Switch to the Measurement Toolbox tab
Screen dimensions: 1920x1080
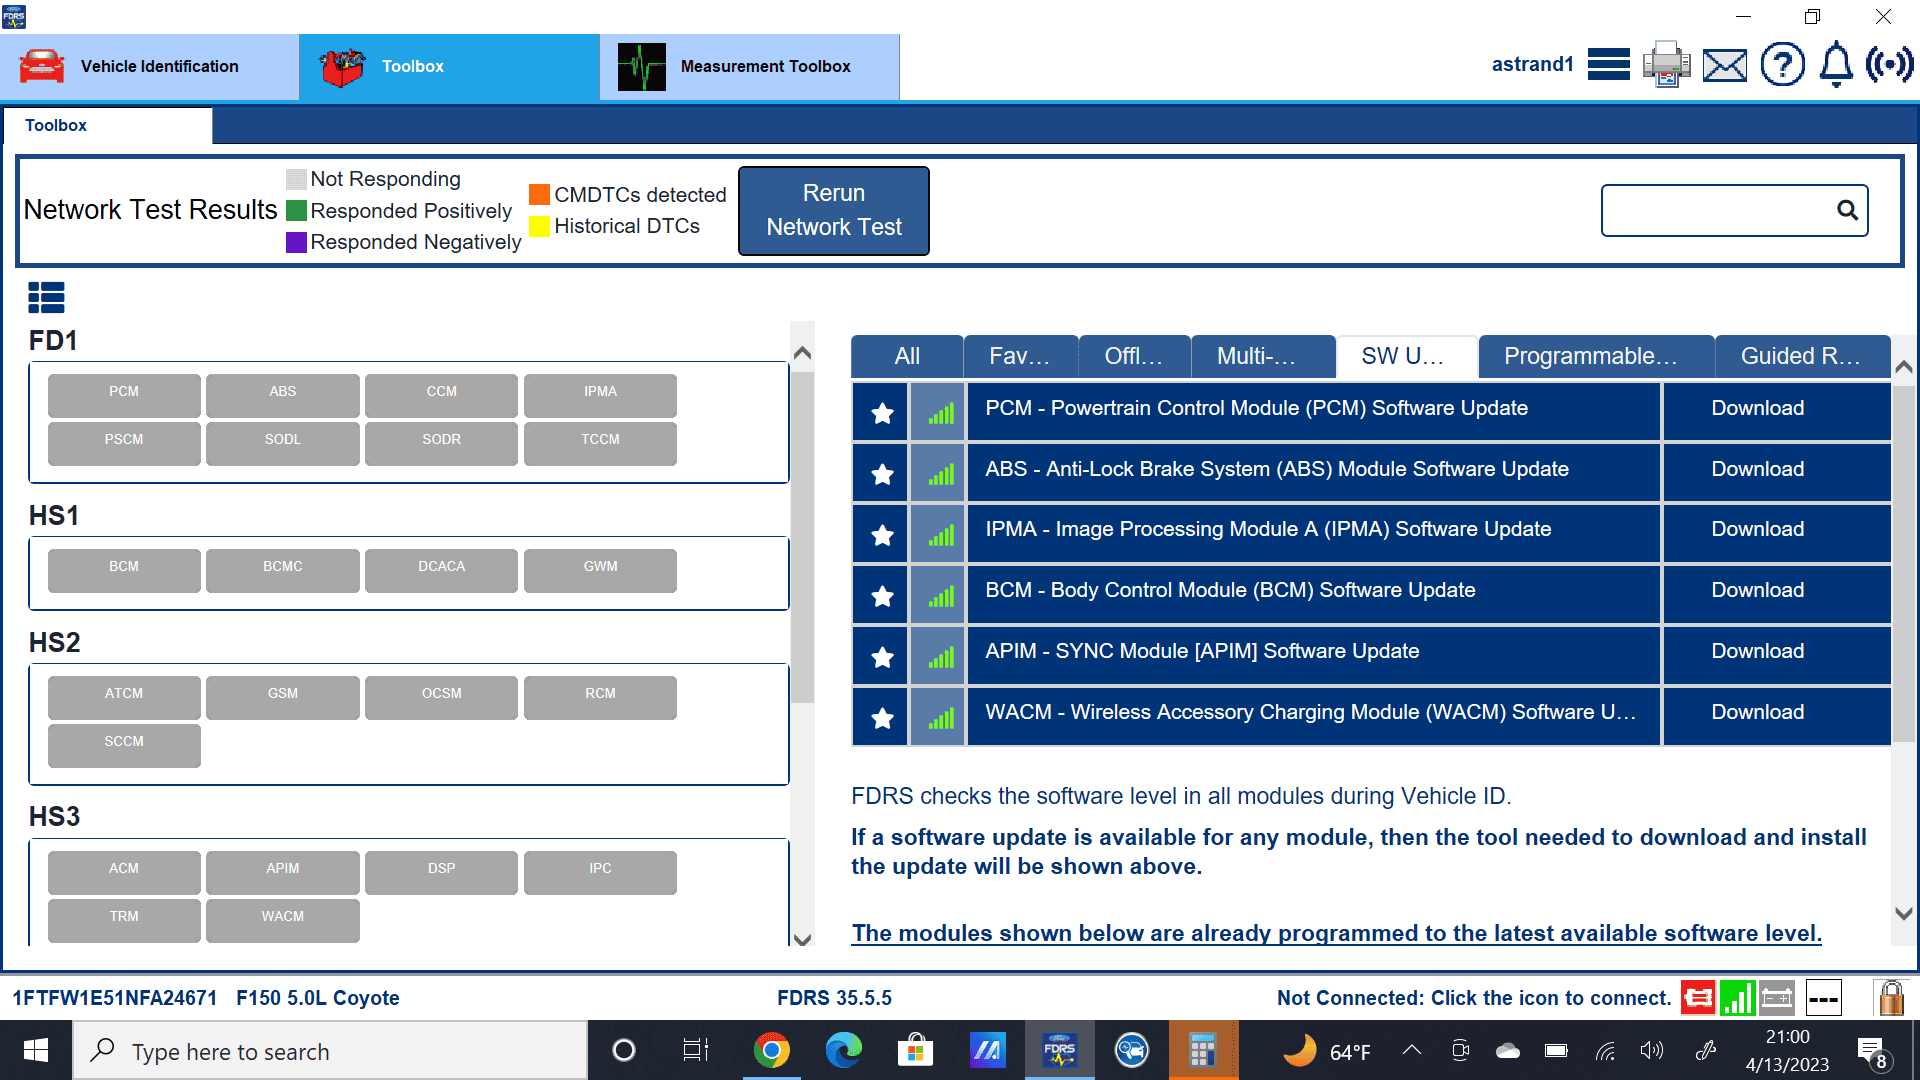[x=749, y=66]
